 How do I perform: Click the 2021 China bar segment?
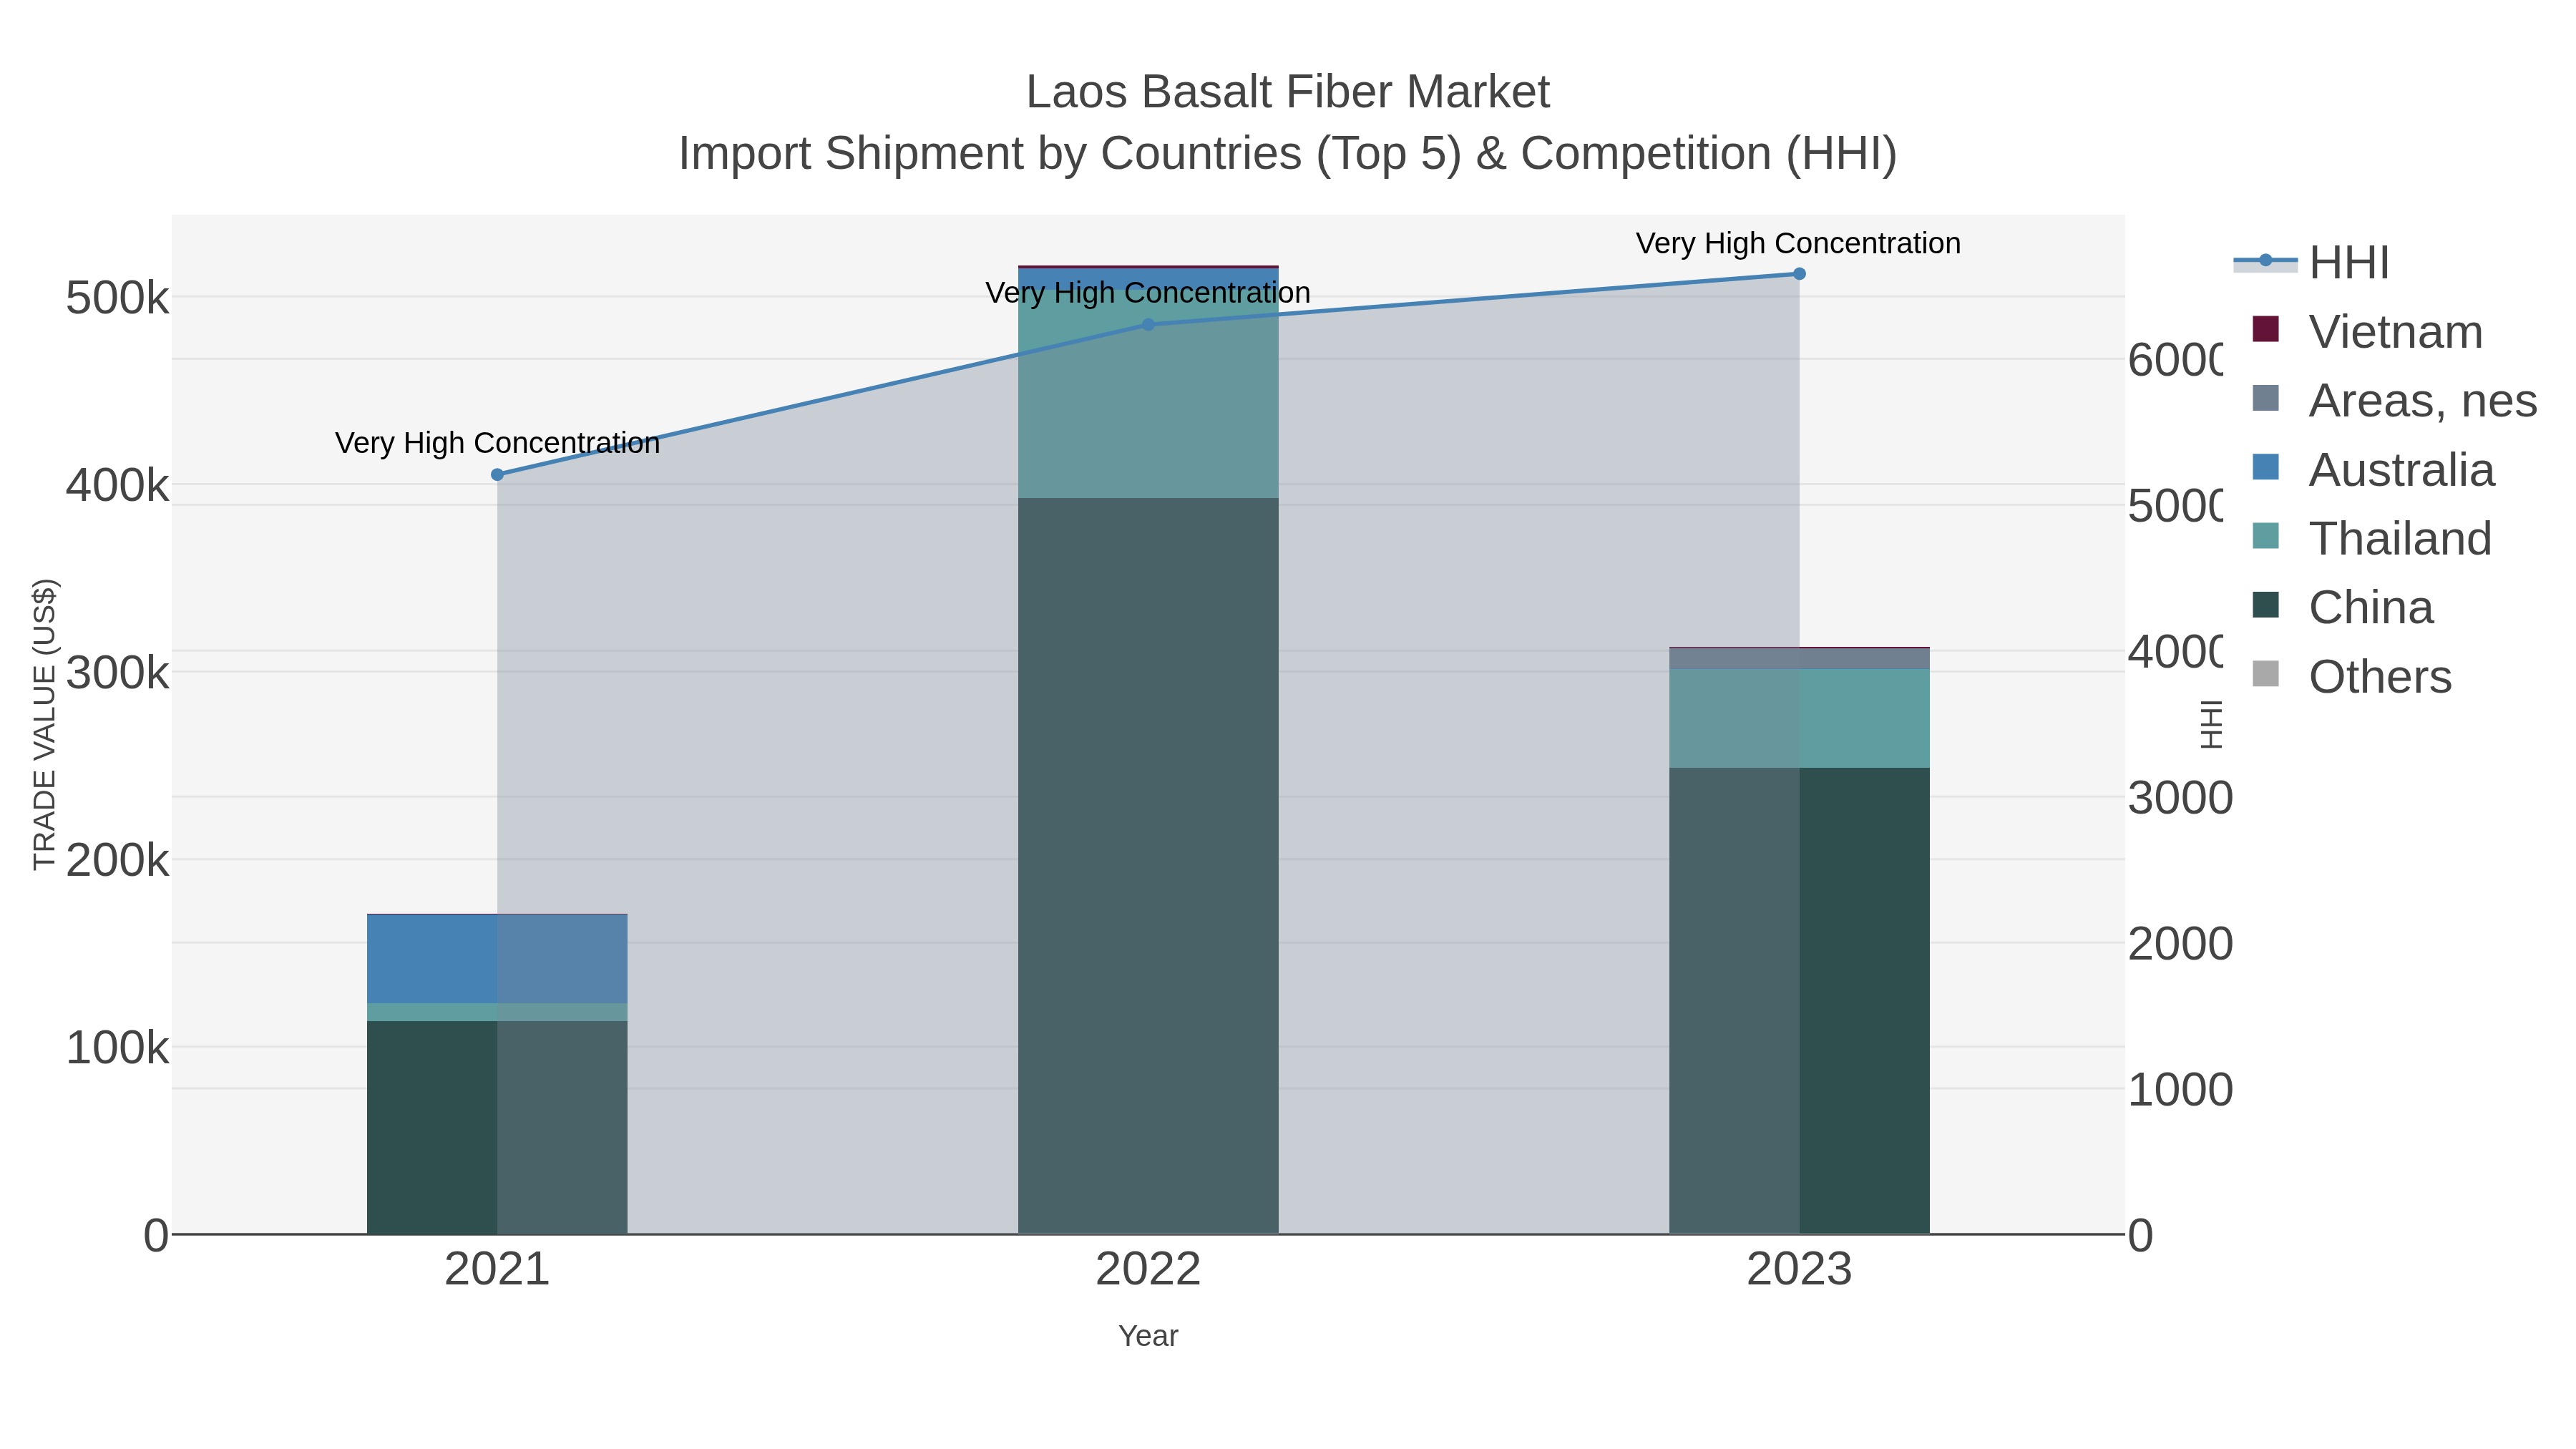(x=497, y=1127)
